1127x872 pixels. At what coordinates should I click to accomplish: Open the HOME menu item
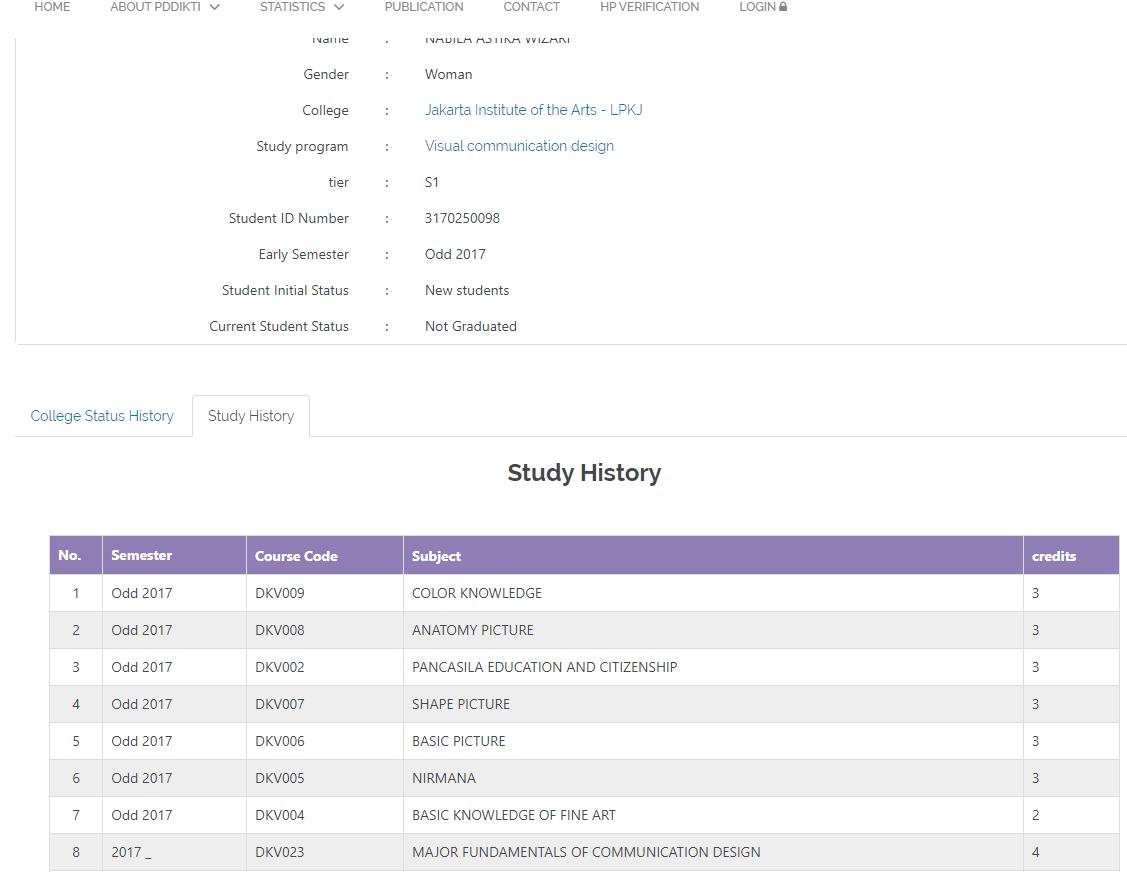click(x=52, y=7)
